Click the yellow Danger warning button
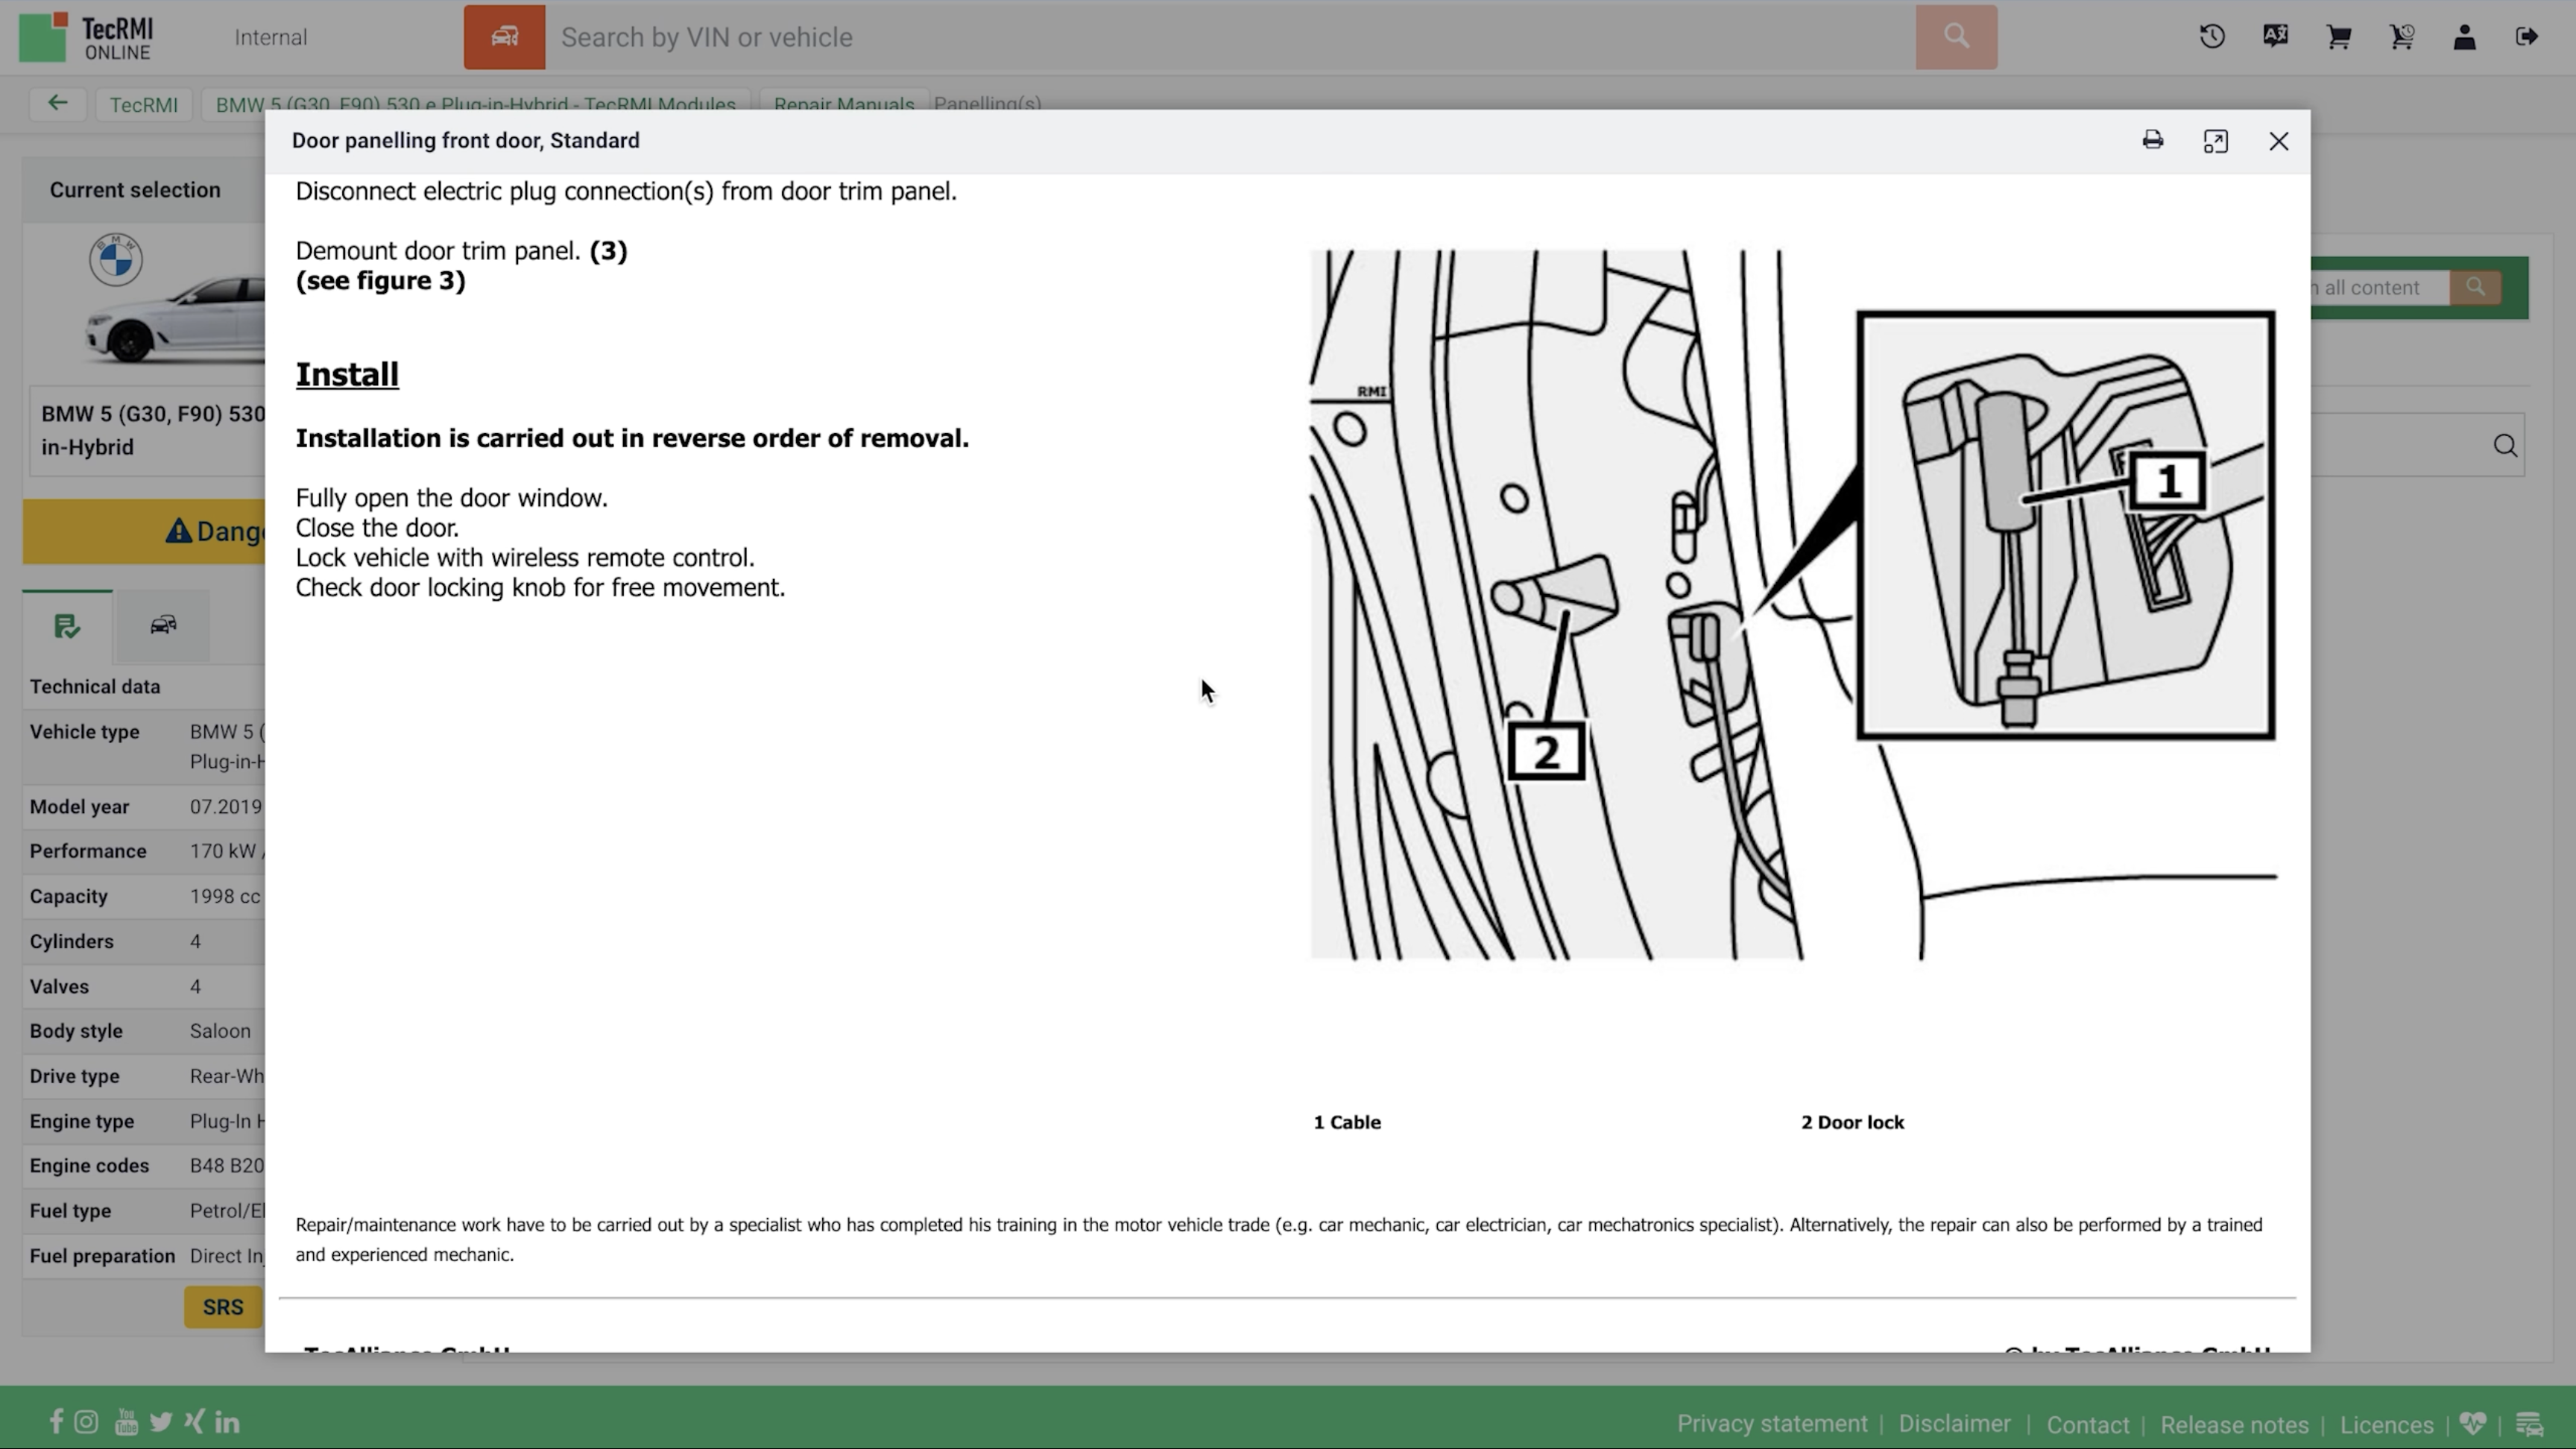This screenshot has width=2576, height=1449. (144, 531)
